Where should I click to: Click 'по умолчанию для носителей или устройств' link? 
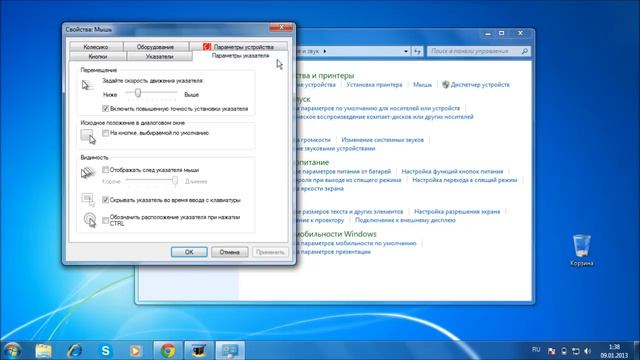(x=377, y=108)
